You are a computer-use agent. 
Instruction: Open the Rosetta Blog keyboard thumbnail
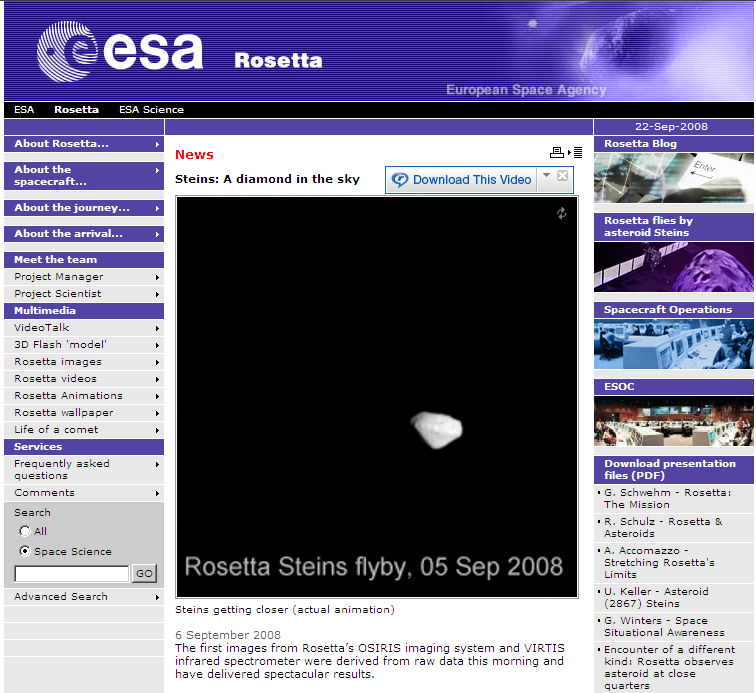673,178
